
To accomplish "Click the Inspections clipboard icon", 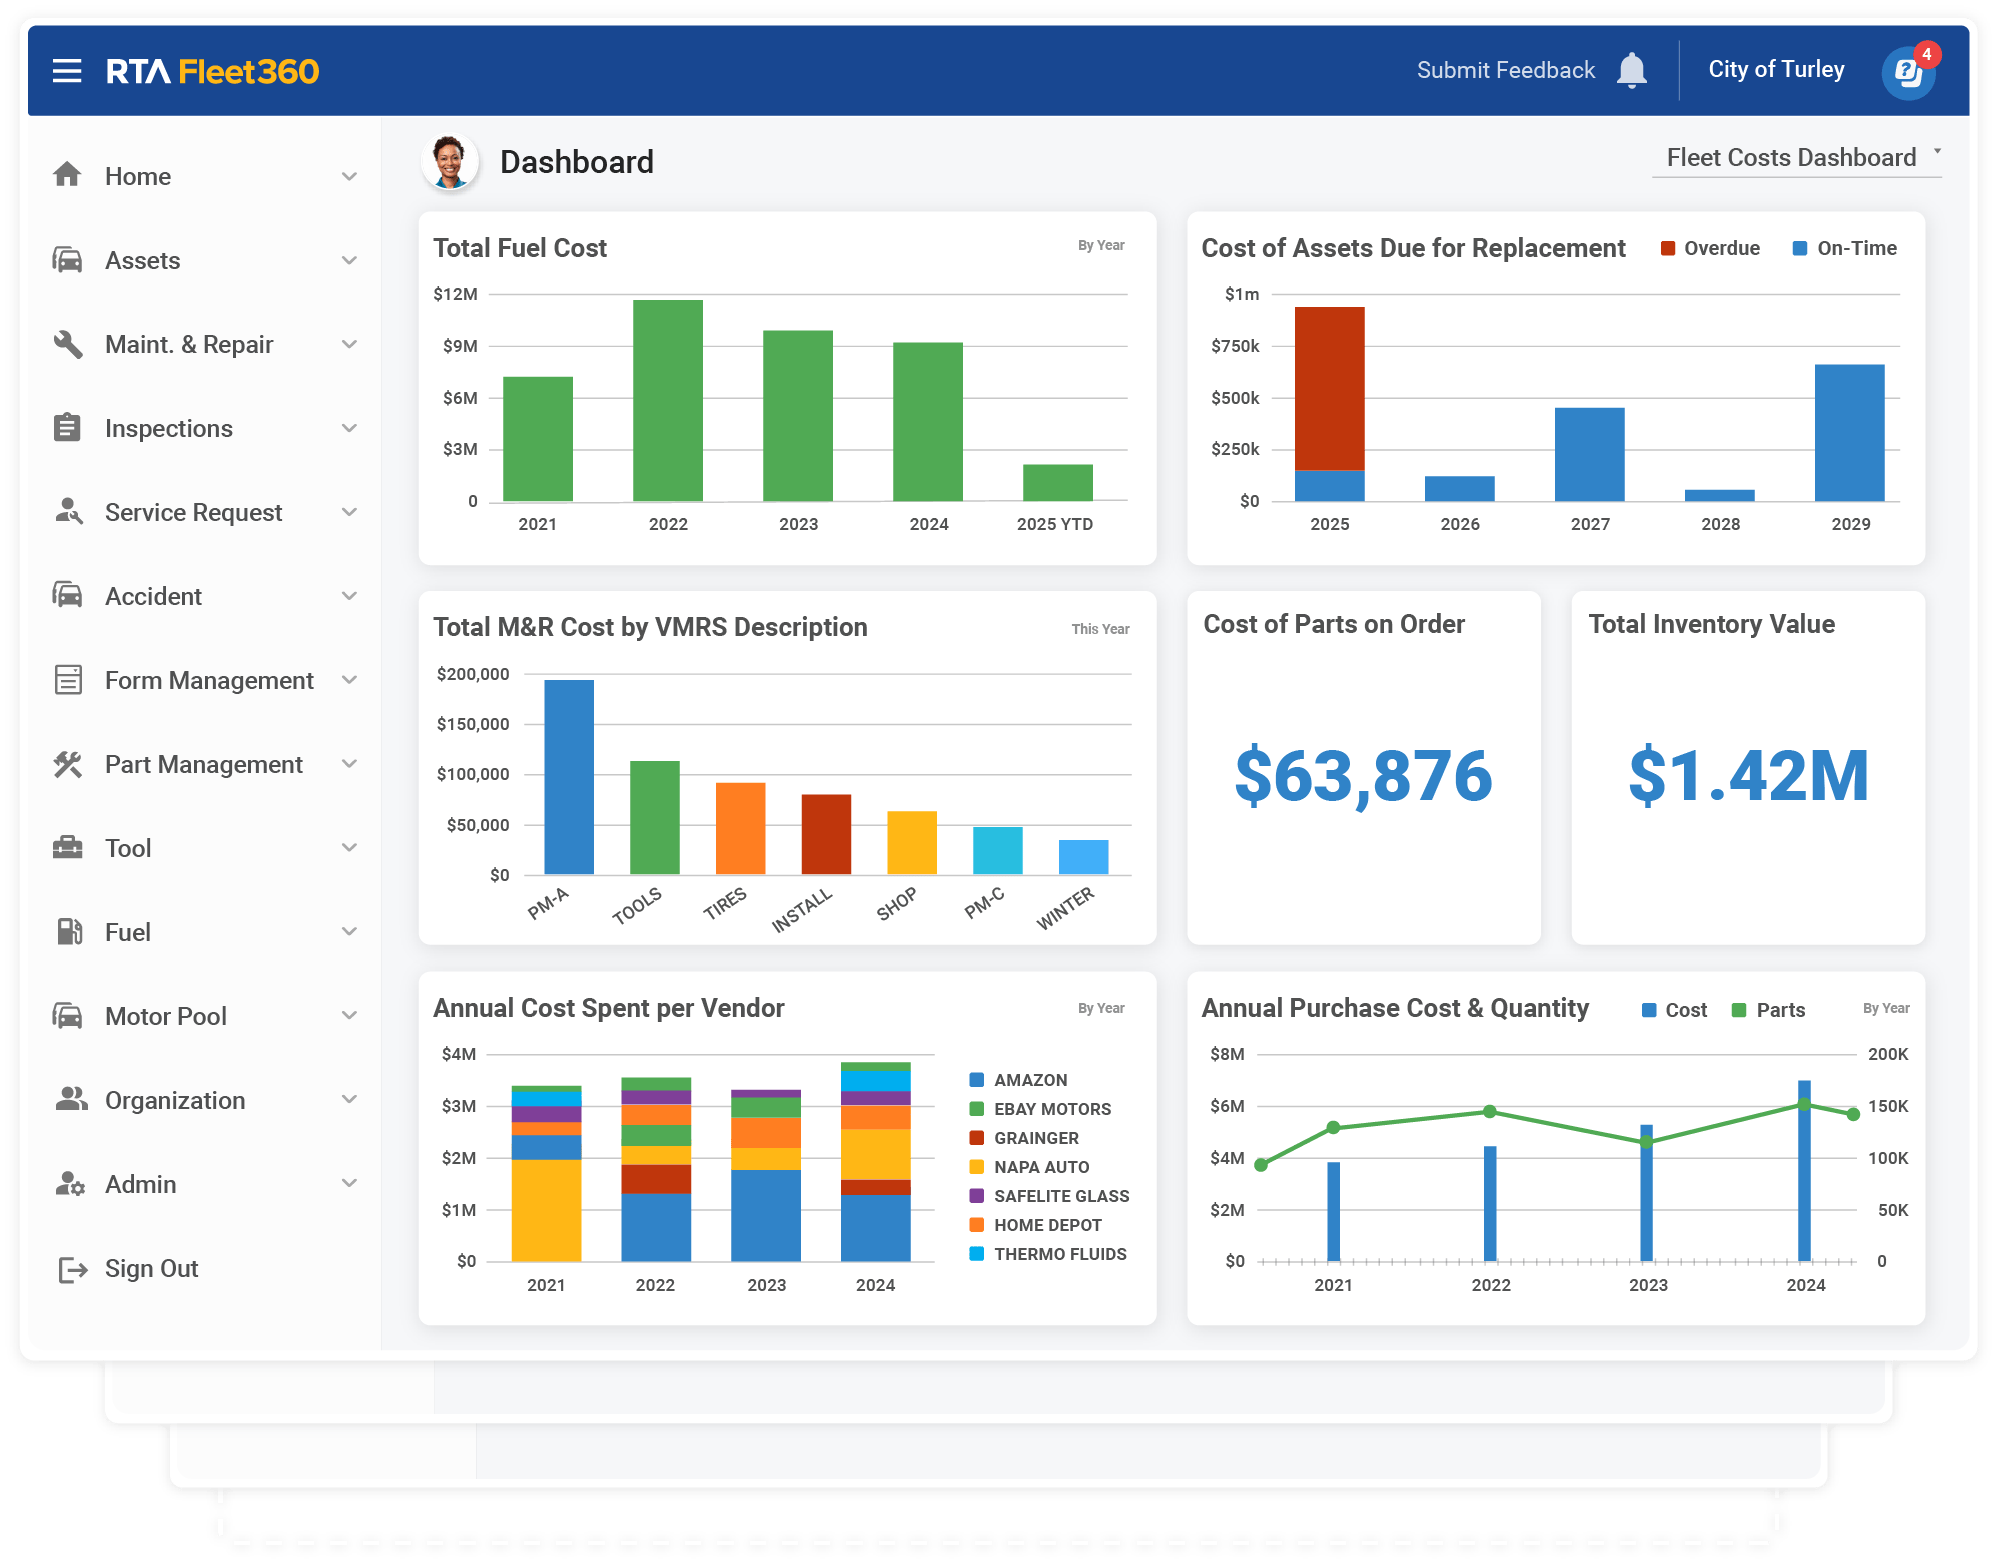I will pyautogui.click(x=68, y=428).
